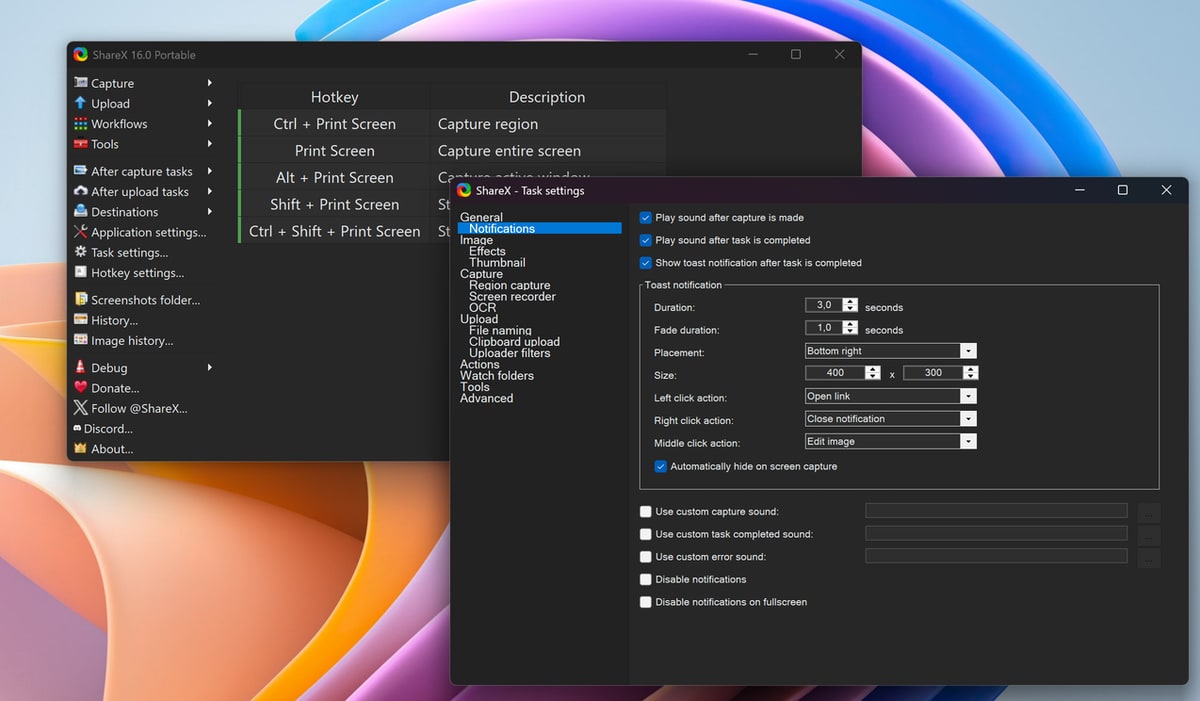Image resolution: width=1200 pixels, height=701 pixels.
Task: Toggle Play sound after capture is made
Action: coord(646,217)
